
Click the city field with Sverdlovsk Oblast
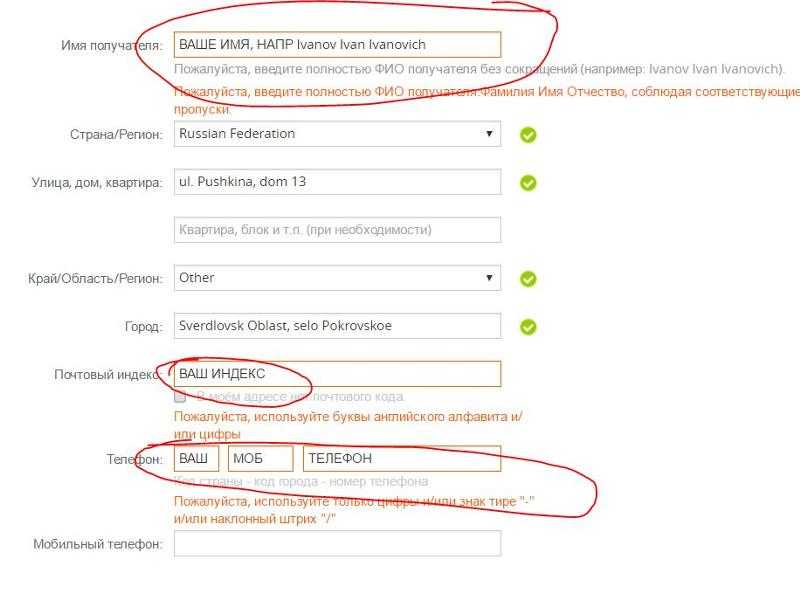[x=337, y=326]
